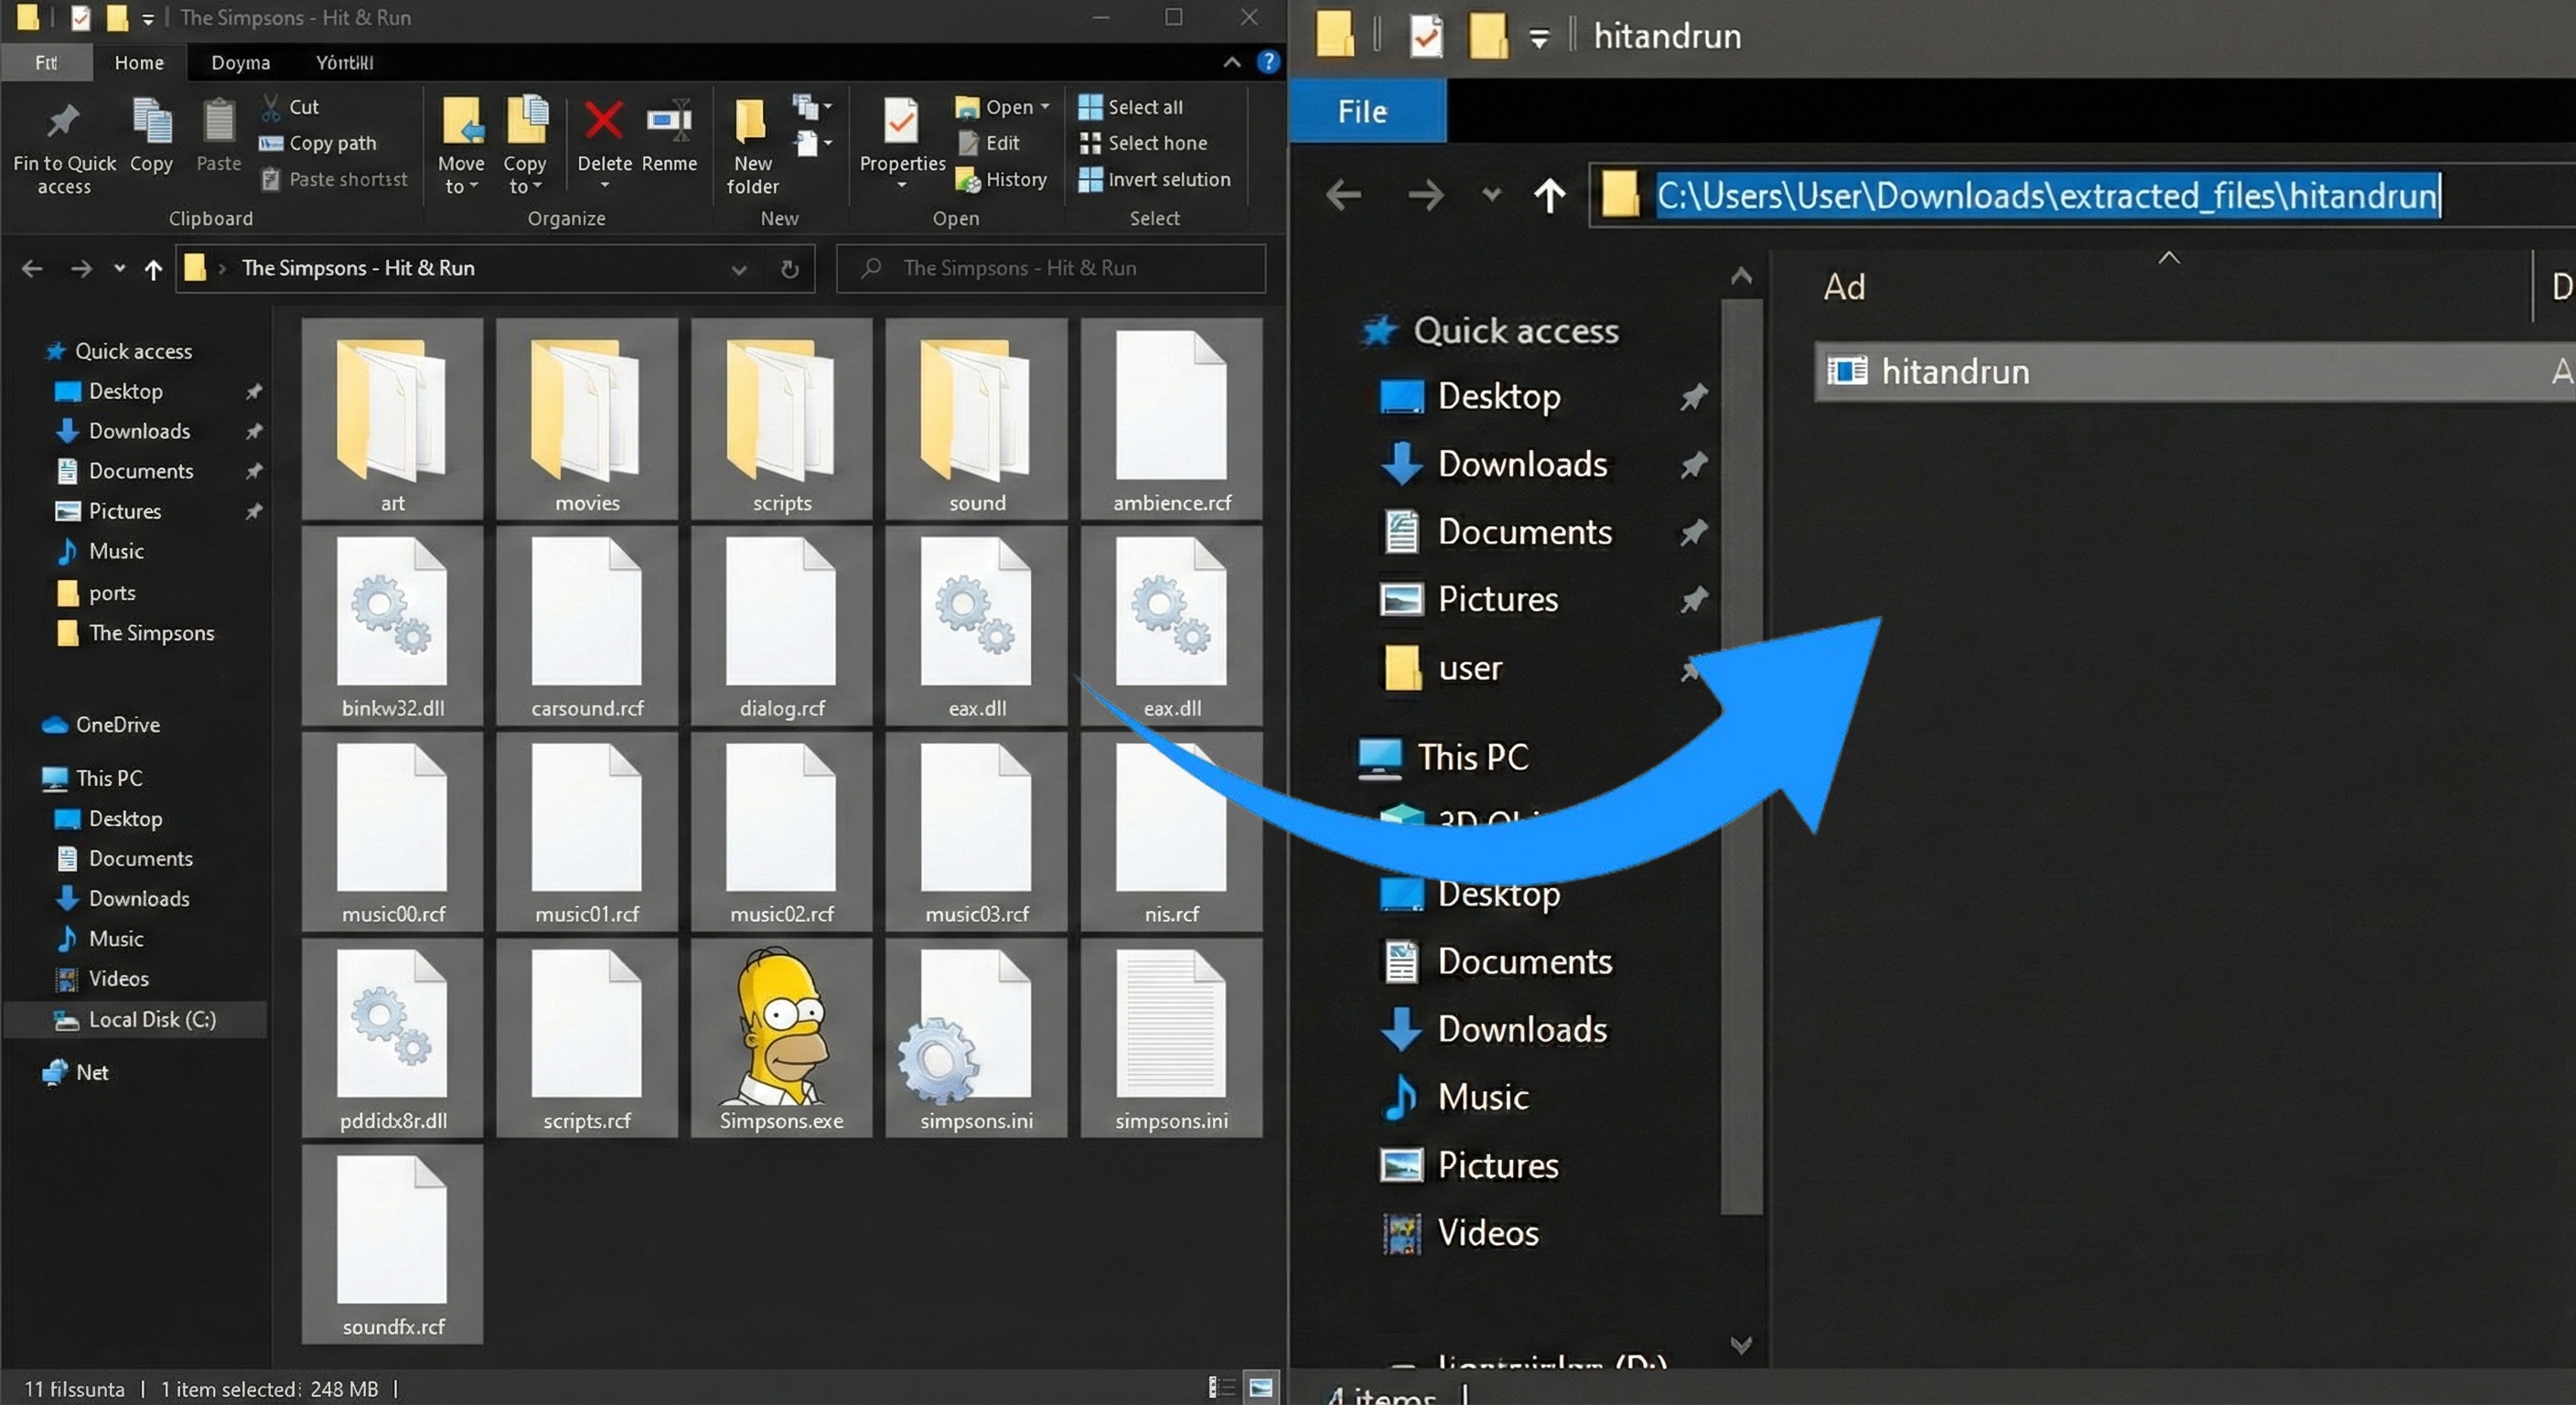The image size is (2576, 1405).
Task: Select the scripts folder
Action: [x=781, y=420]
